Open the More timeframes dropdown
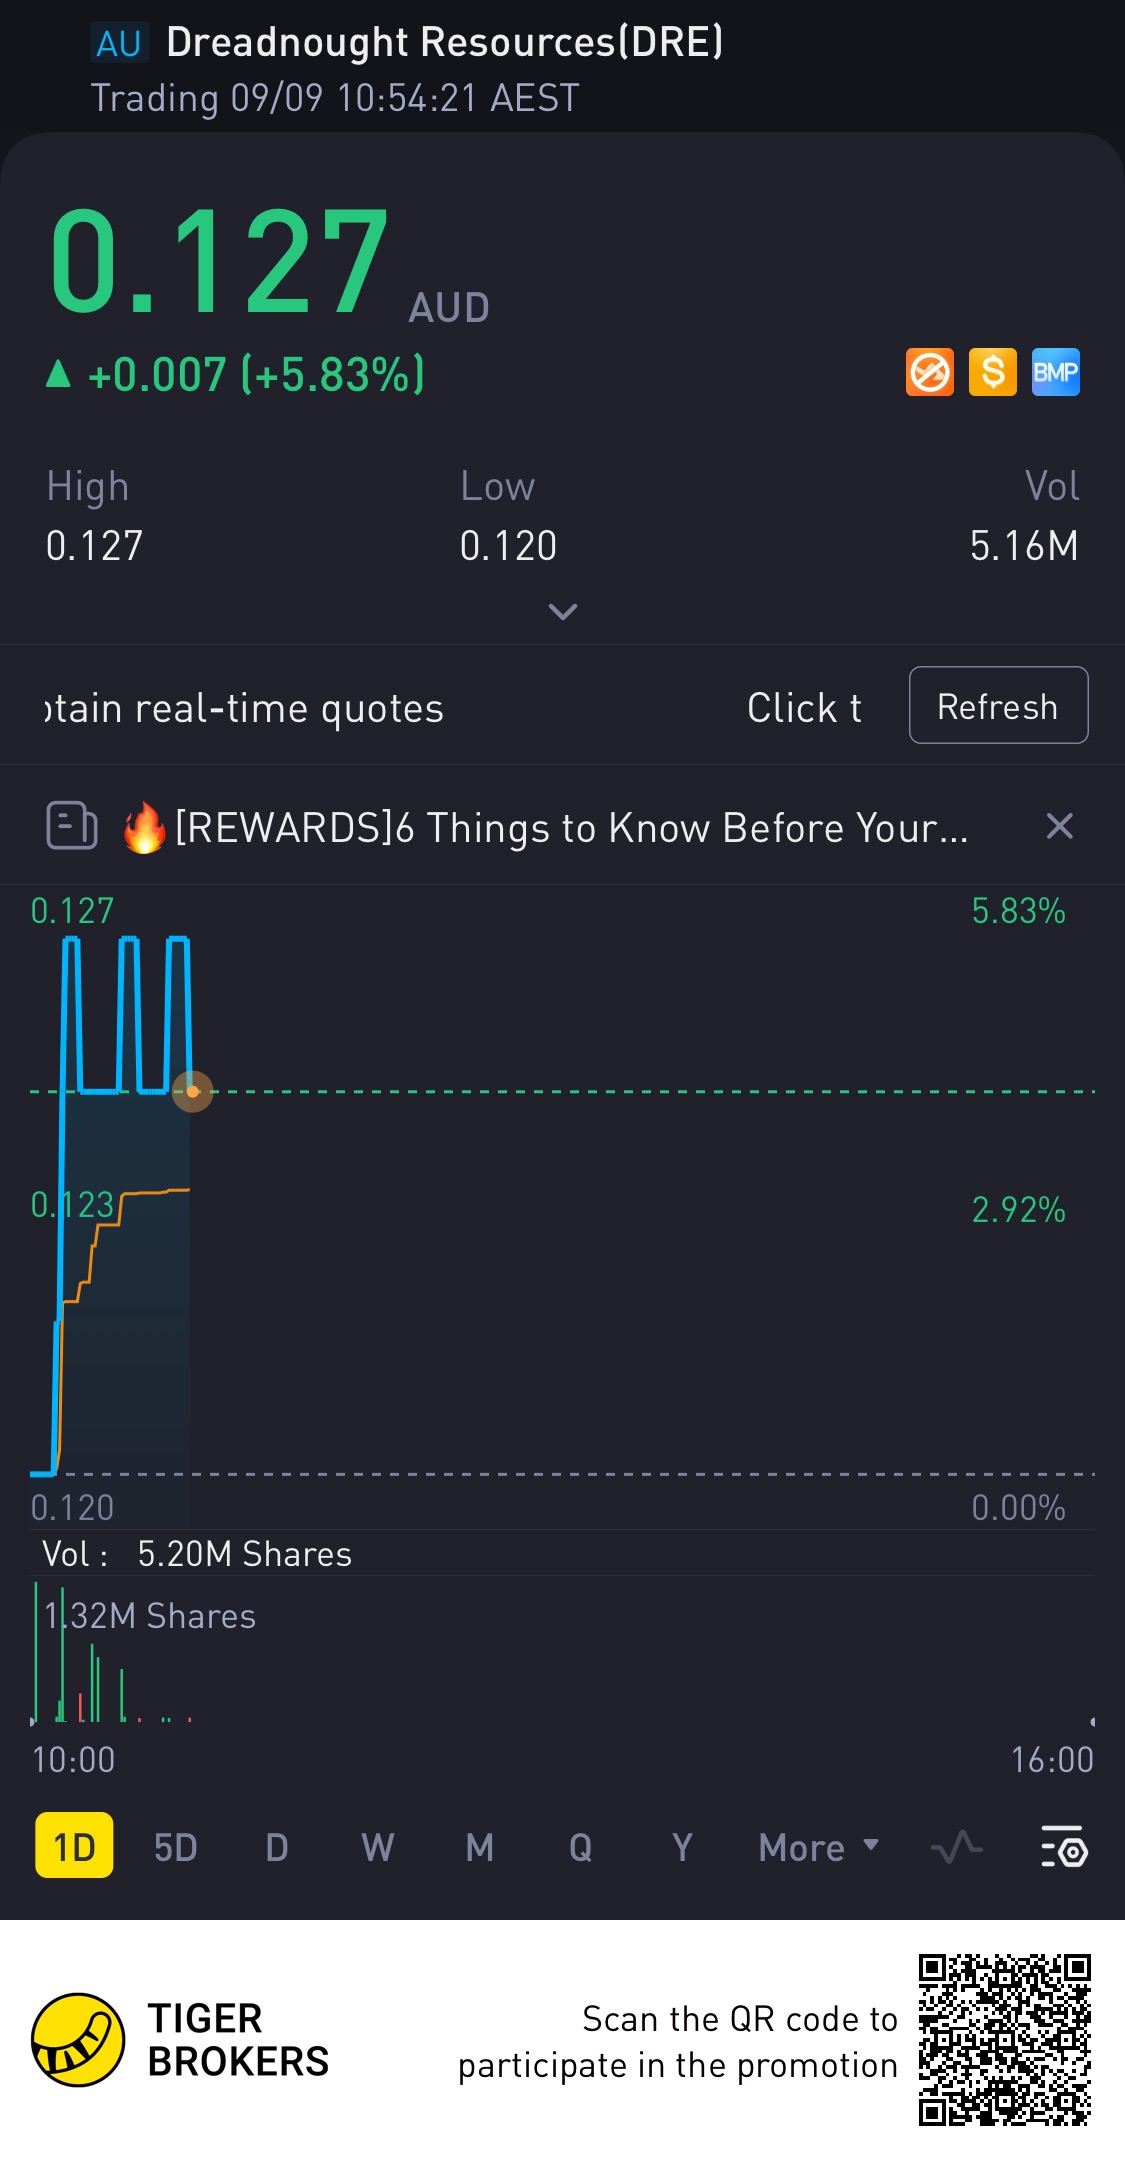This screenshot has height=2160, width=1125. pos(818,1847)
